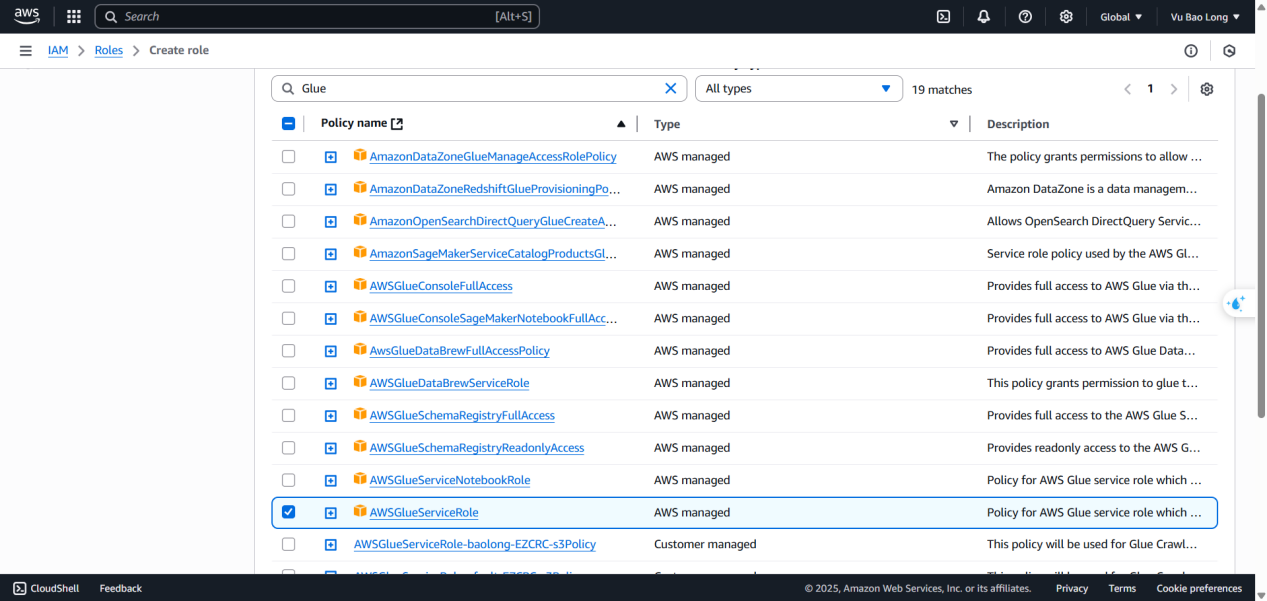
Task: Open the Amazon Q assistant icon
Action: point(1238,303)
